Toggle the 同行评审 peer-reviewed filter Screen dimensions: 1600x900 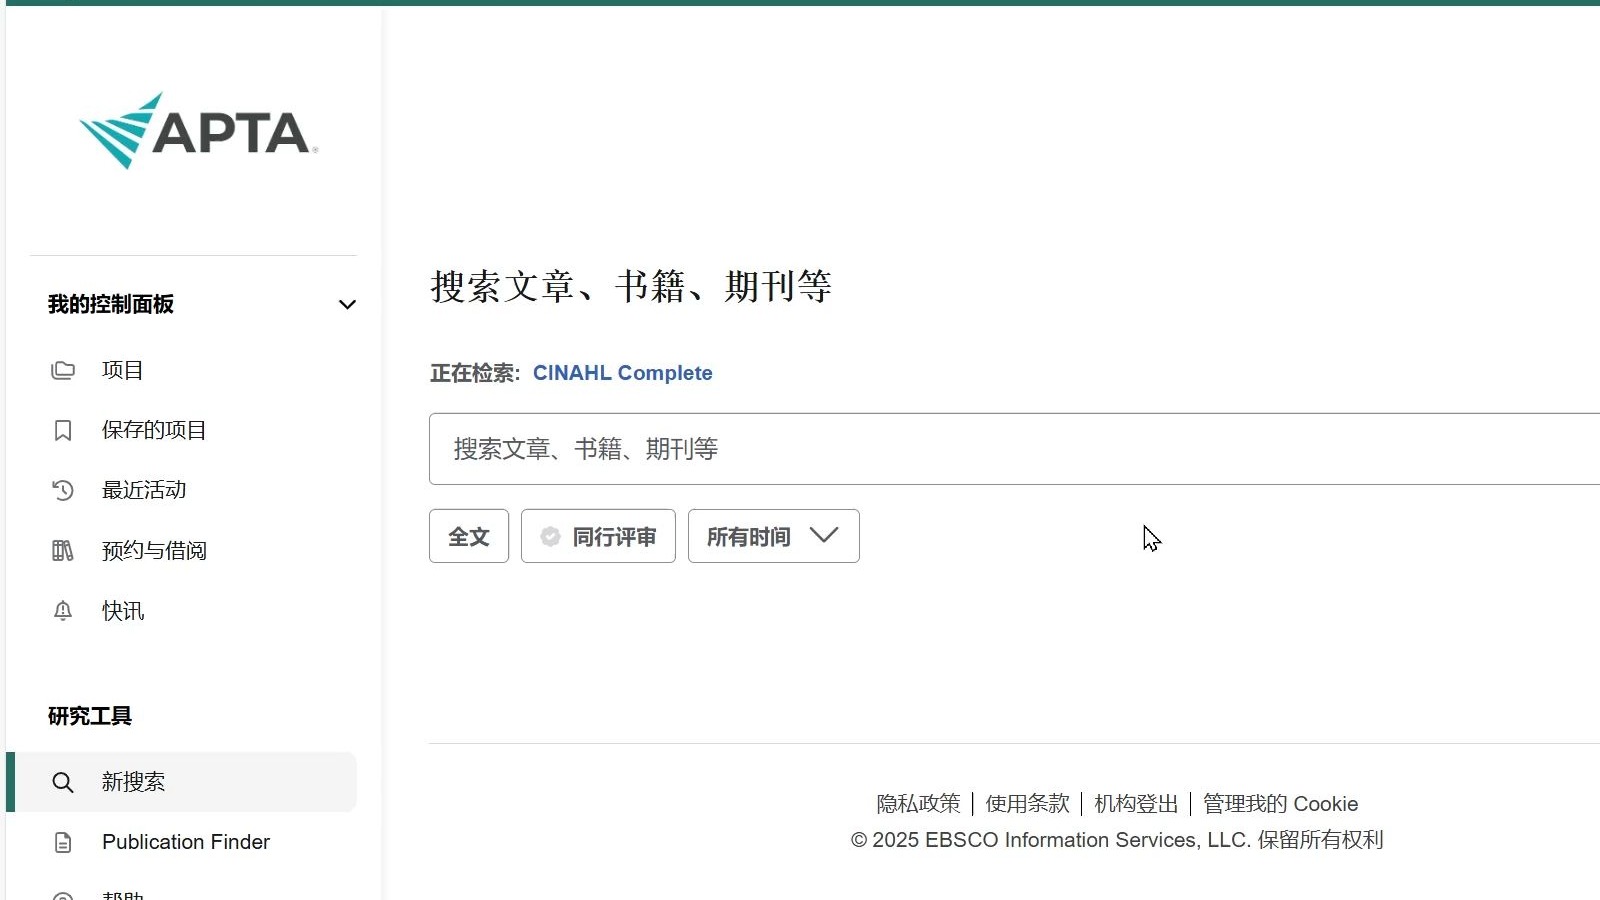pos(598,536)
